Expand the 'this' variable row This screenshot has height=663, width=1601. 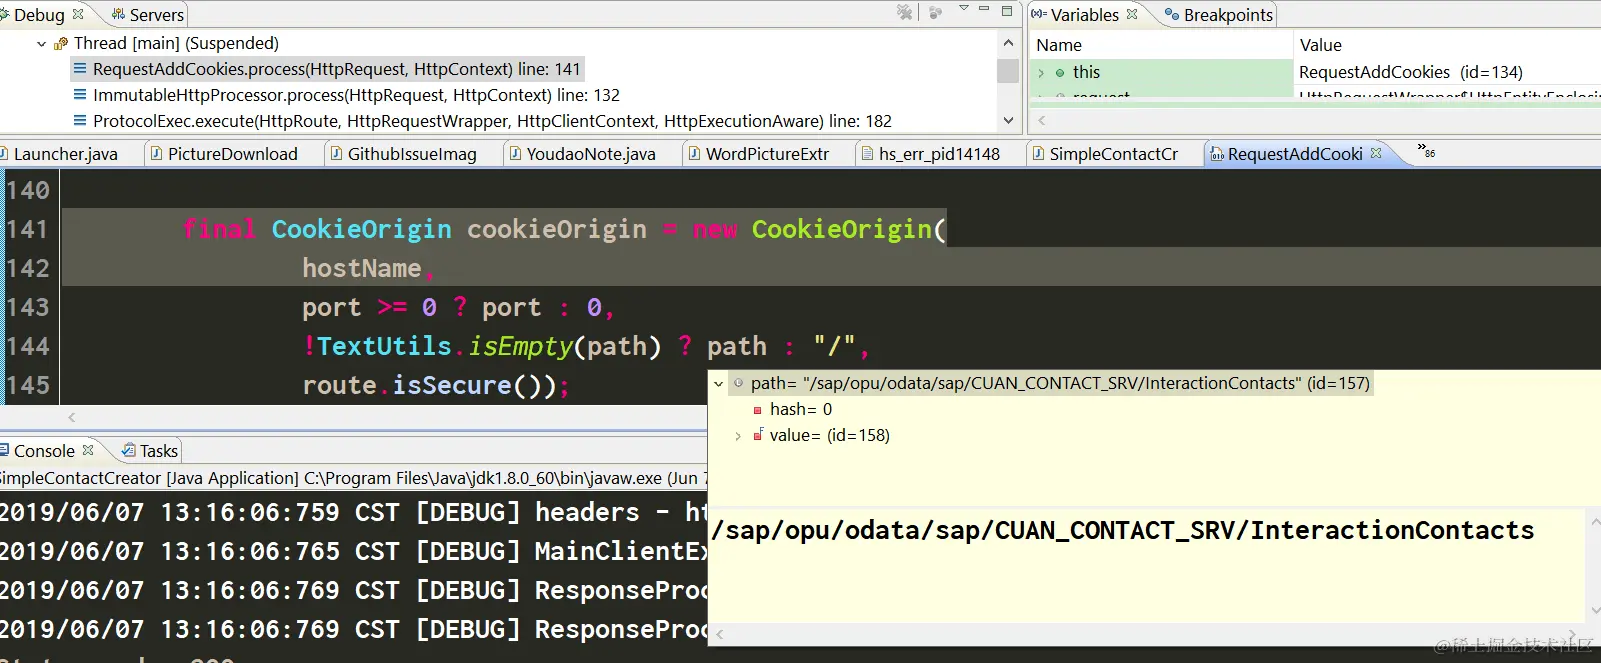click(1041, 73)
